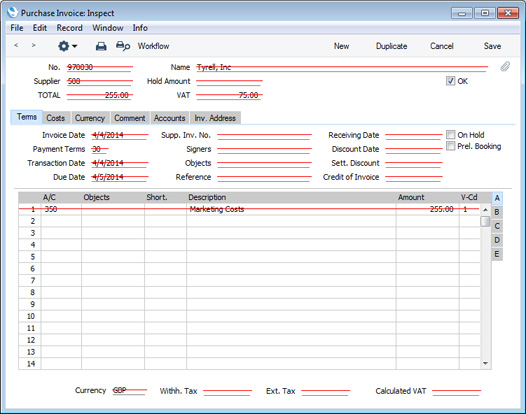Enable the Prel. Booking checkbox
Viewport: 526px width, 414px height.
click(x=451, y=146)
